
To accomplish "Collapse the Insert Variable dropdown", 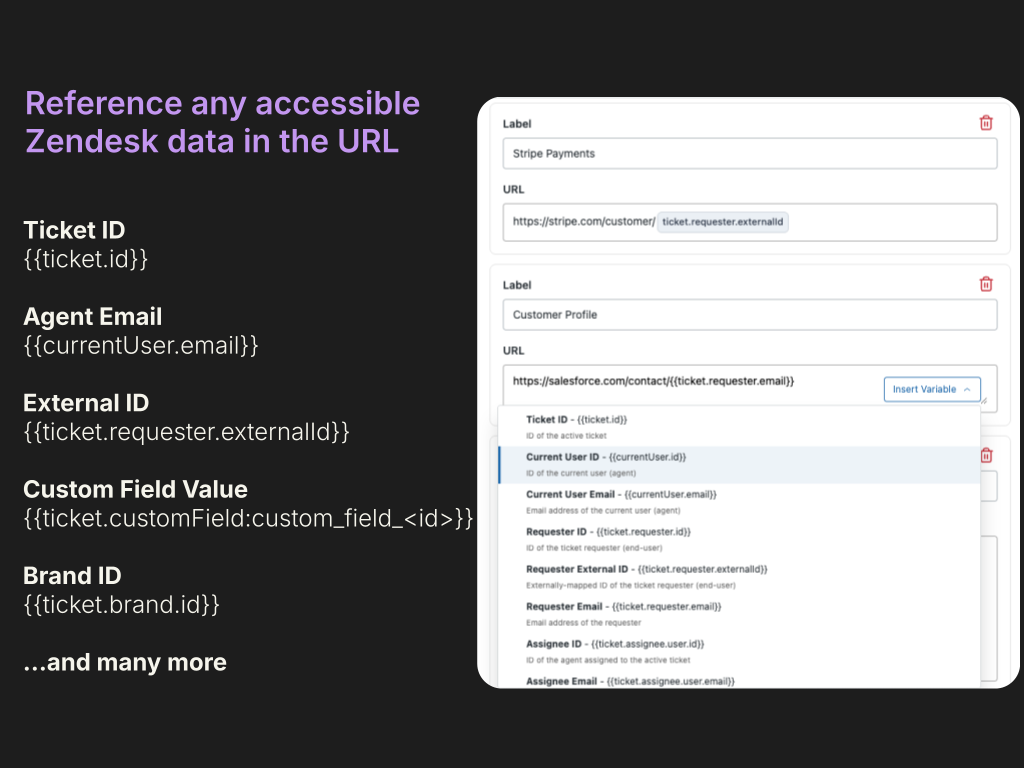I will 931,389.
